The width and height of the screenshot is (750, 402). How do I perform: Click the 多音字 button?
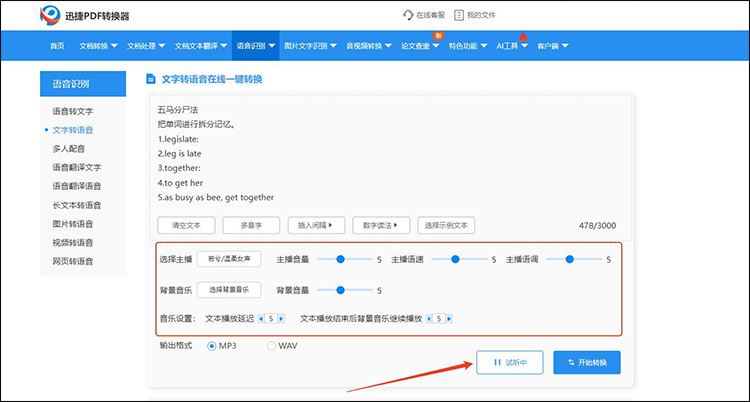[251, 225]
